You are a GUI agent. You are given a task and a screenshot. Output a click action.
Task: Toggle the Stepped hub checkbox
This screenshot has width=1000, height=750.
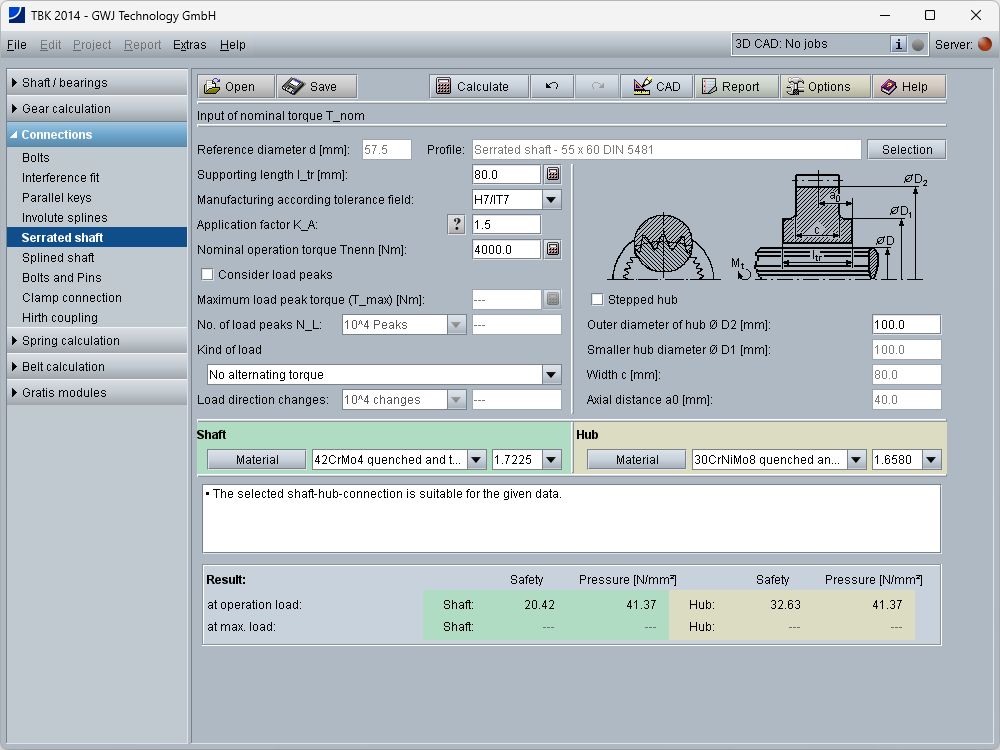[597, 299]
